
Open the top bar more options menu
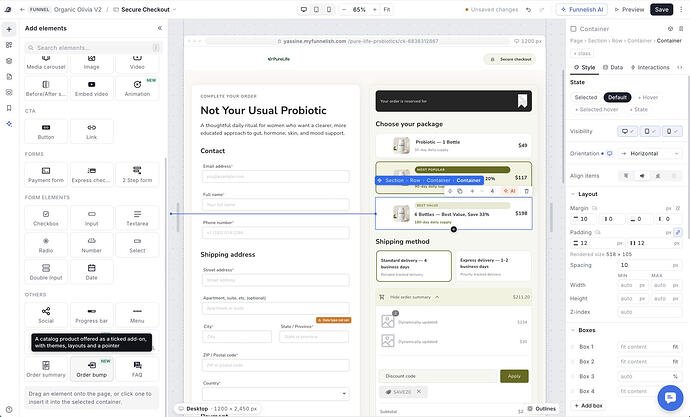pyautogui.click(x=681, y=9)
